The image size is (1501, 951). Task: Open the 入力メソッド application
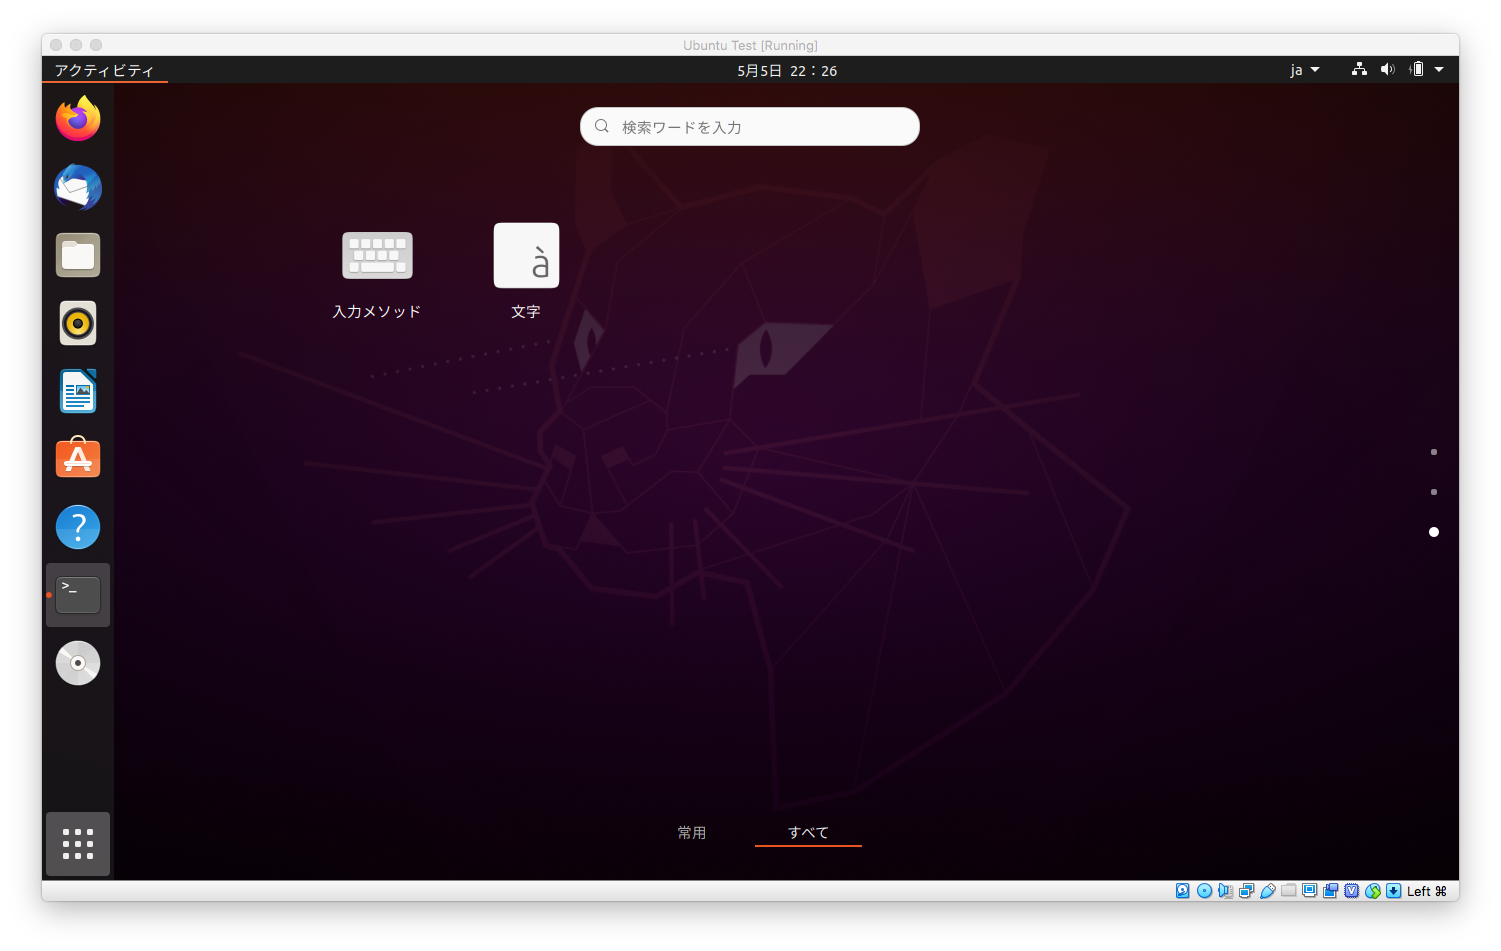pyautogui.click(x=377, y=272)
